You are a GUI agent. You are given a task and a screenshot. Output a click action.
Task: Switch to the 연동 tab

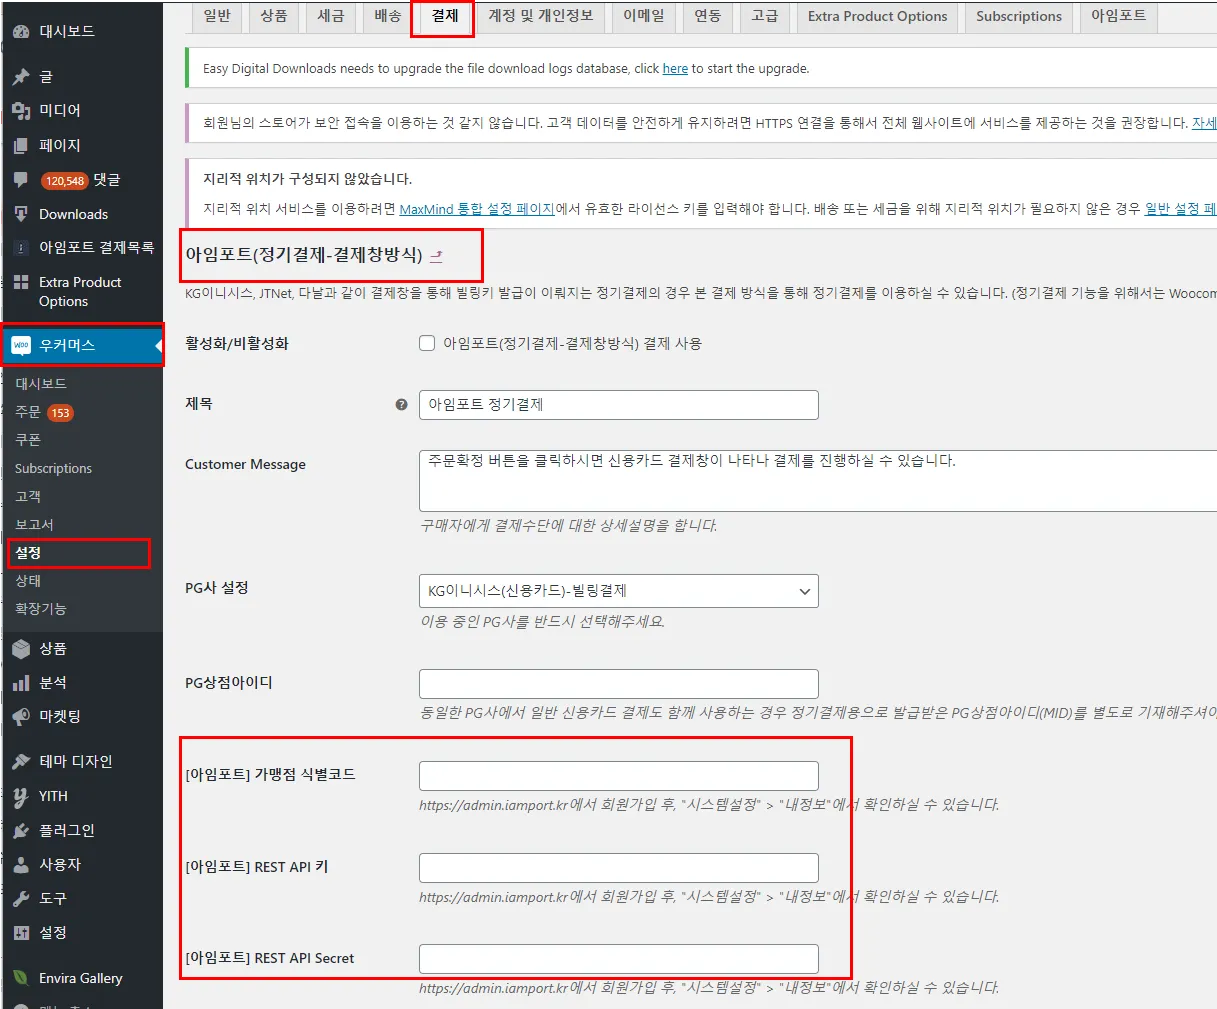coord(708,16)
